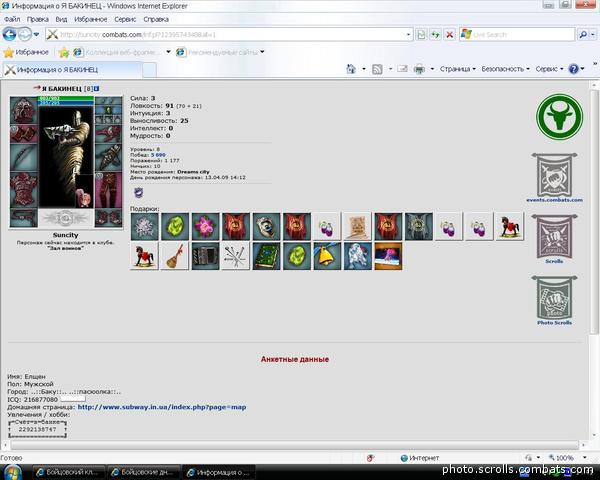The image size is (600, 480).
Task: Open the Сервис command bar dropdown
Action: [549, 69]
